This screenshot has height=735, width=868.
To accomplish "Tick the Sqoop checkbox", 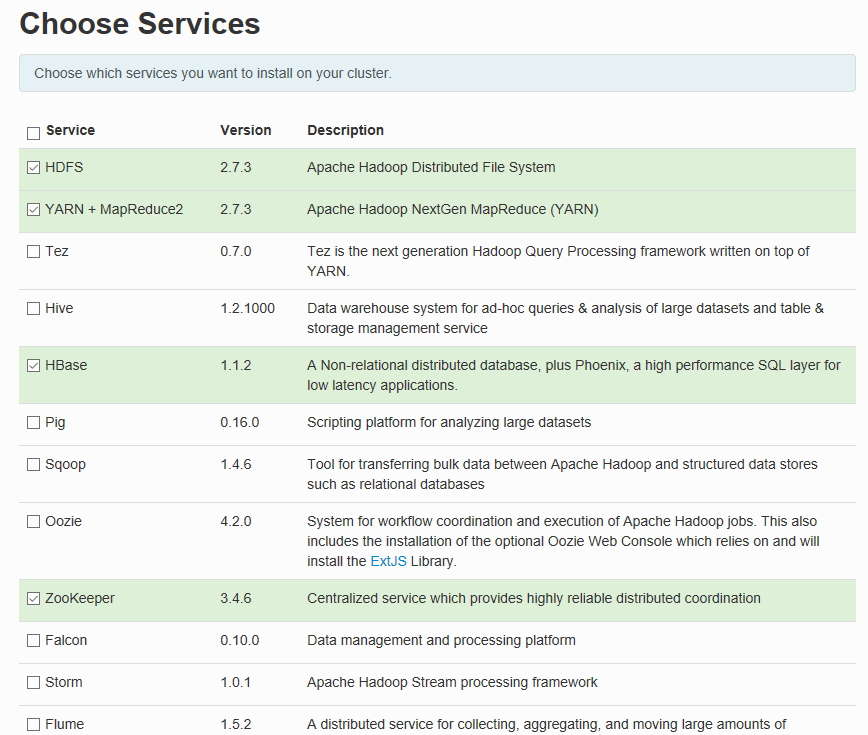I will 34,465.
